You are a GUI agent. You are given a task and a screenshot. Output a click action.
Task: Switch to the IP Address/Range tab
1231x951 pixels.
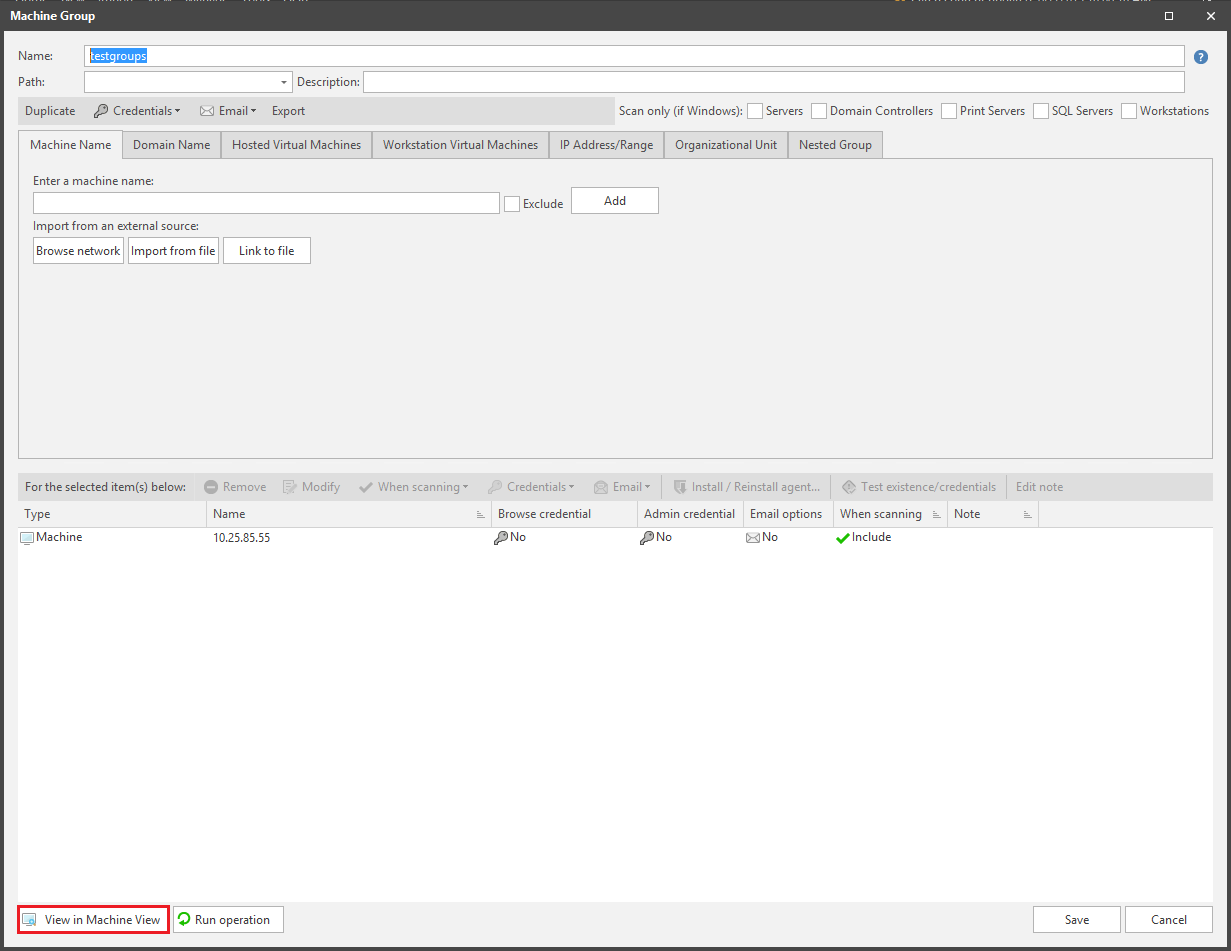coord(606,144)
